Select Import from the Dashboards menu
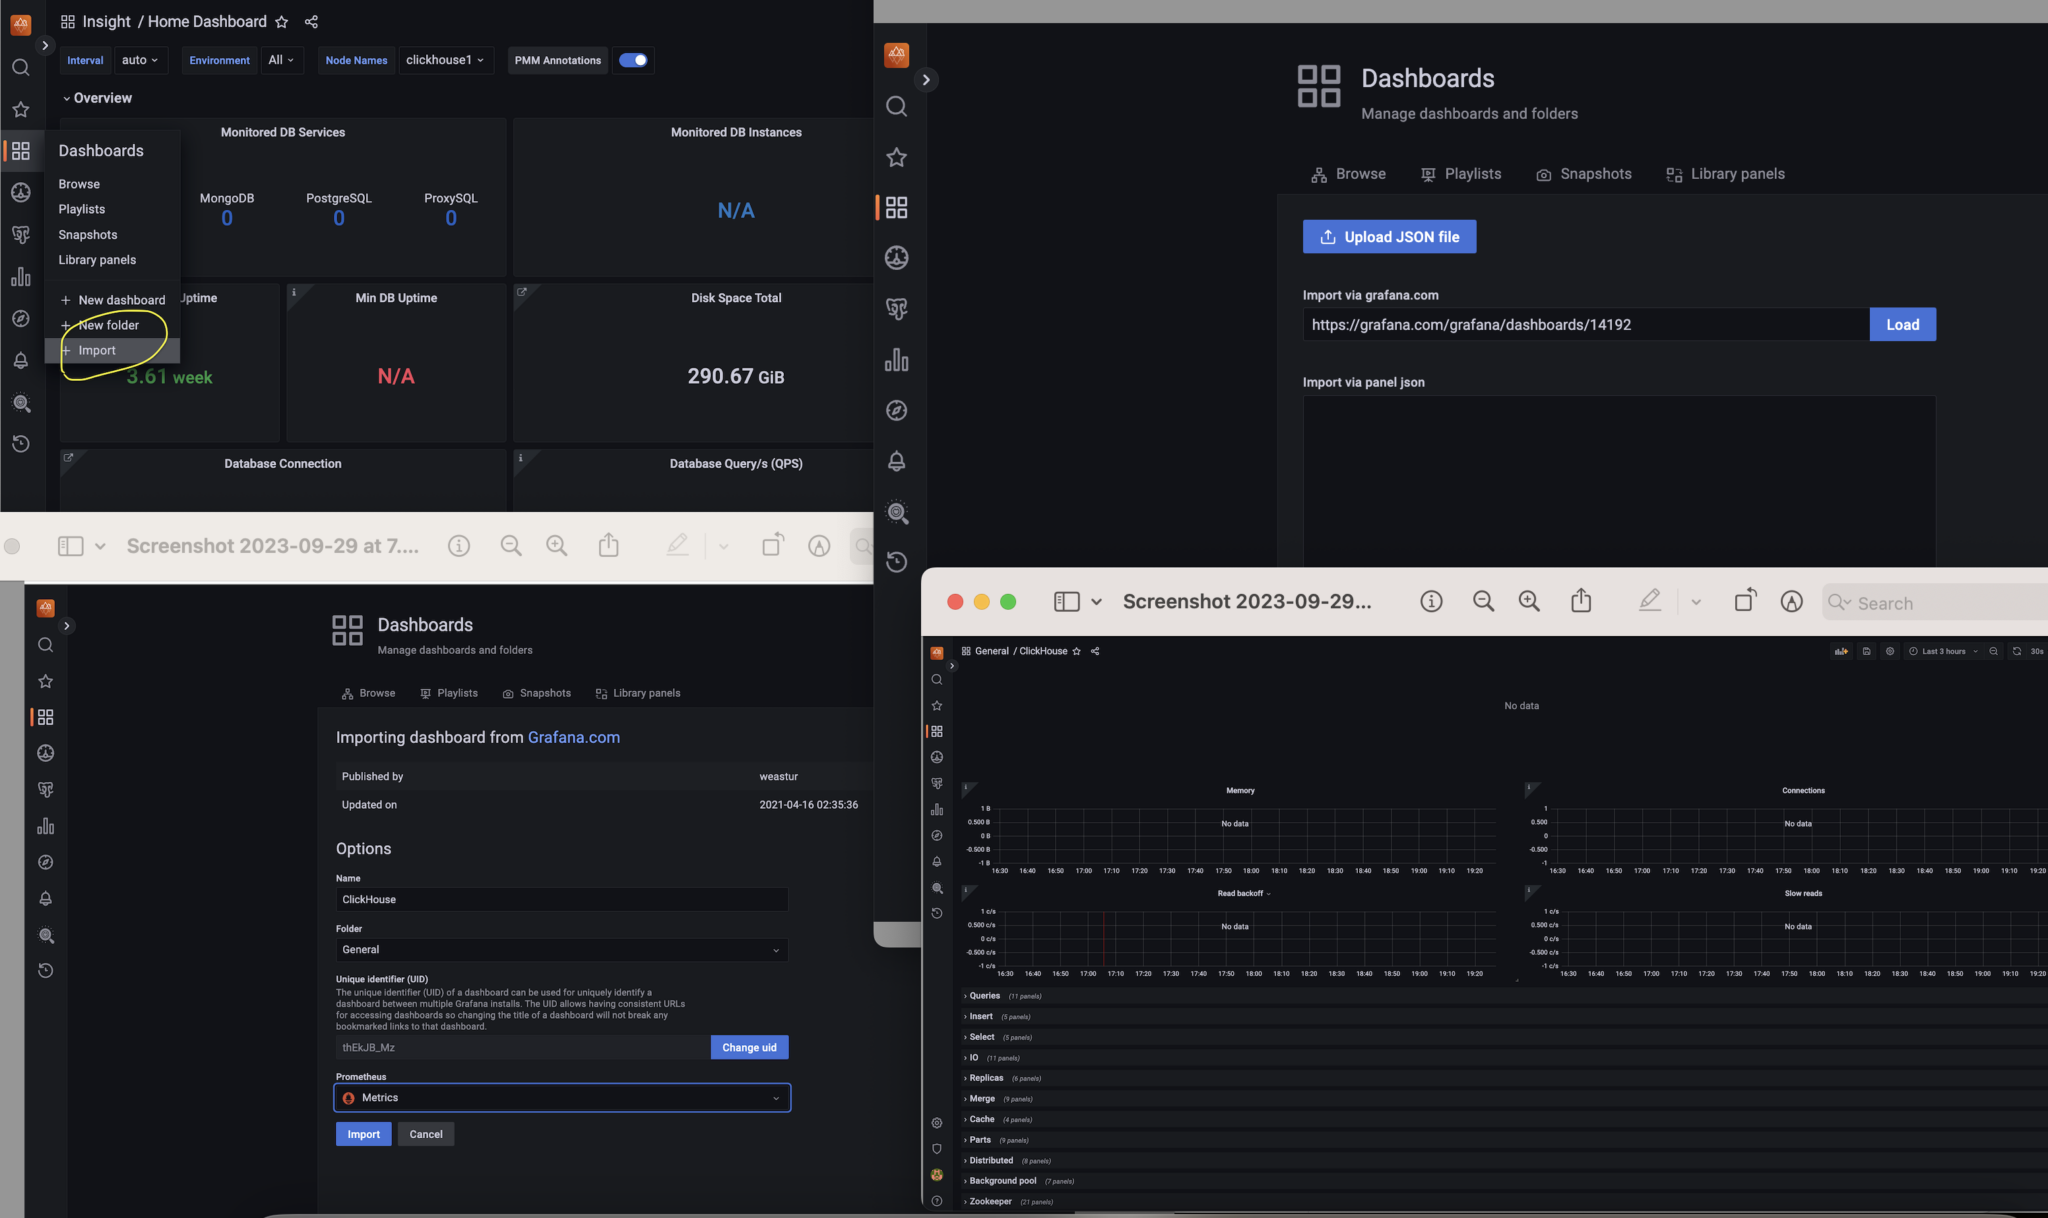 (x=97, y=350)
